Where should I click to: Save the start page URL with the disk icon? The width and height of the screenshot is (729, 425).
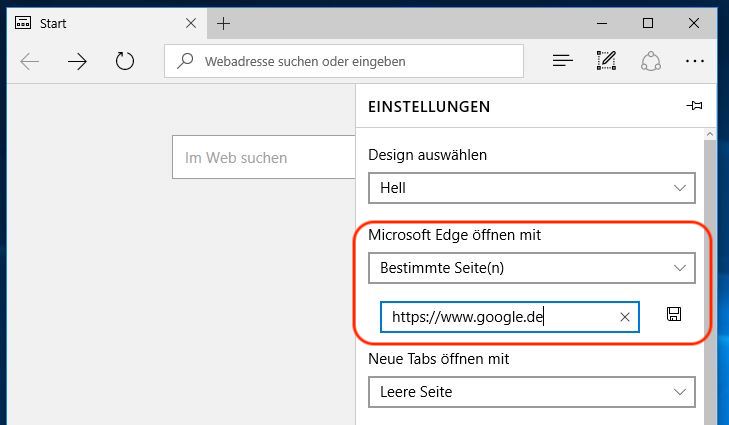(674, 314)
